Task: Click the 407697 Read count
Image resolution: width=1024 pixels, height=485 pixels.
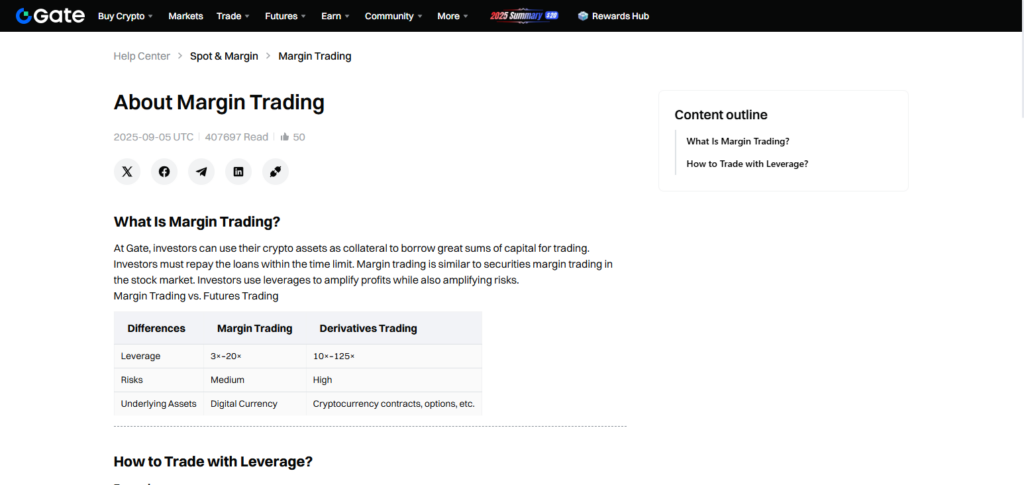Action: [x=236, y=137]
